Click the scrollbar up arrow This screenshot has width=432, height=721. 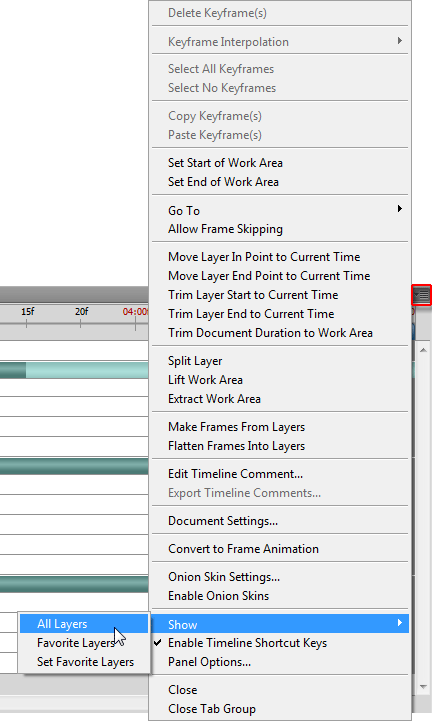[423, 350]
